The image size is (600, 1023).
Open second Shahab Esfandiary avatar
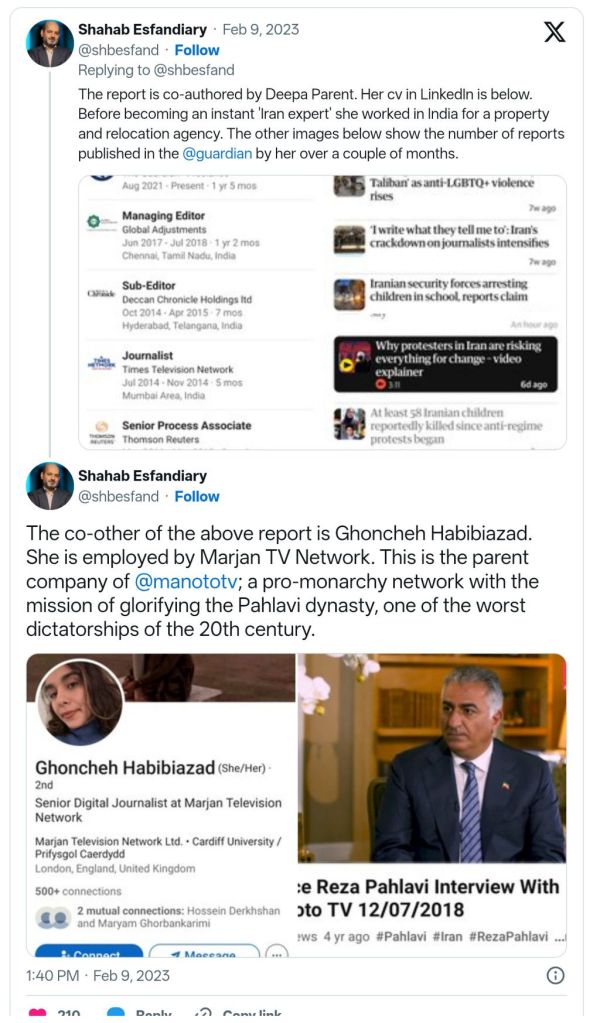coord(49,486)
